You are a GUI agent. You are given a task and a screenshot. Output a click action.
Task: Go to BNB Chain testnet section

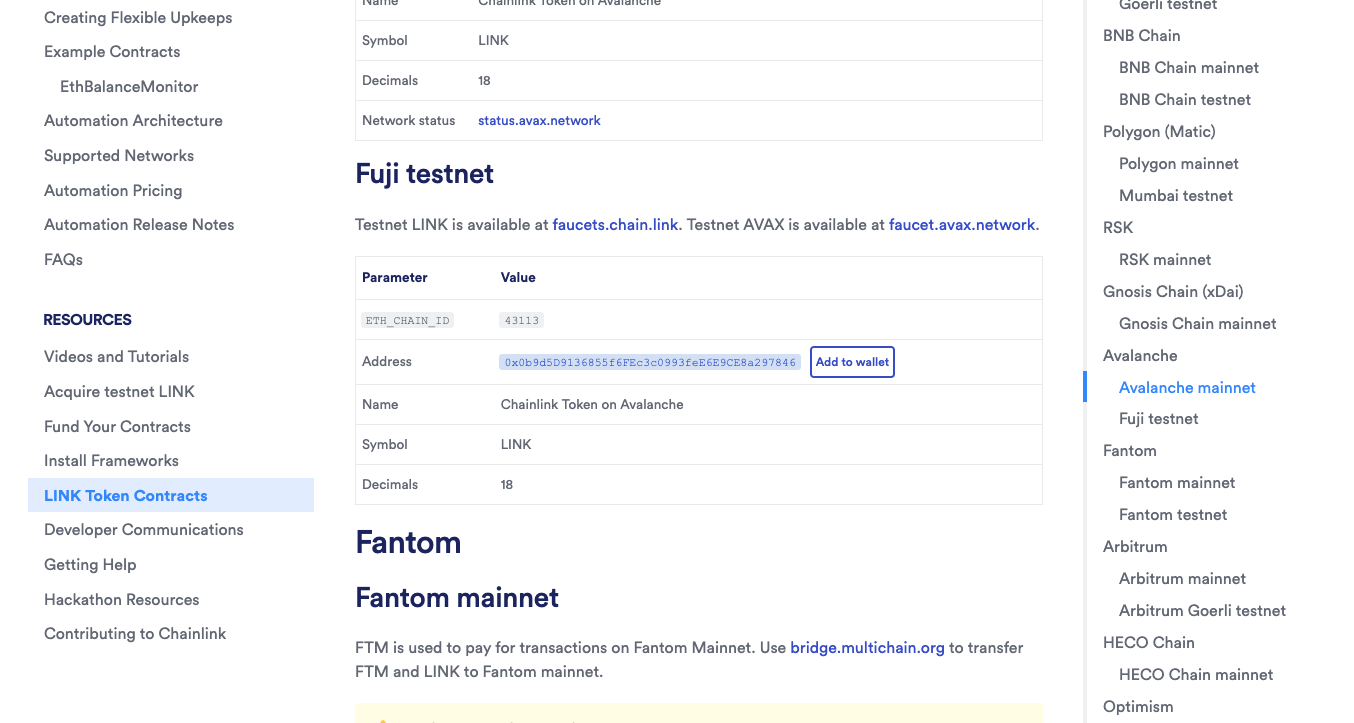1185,99
